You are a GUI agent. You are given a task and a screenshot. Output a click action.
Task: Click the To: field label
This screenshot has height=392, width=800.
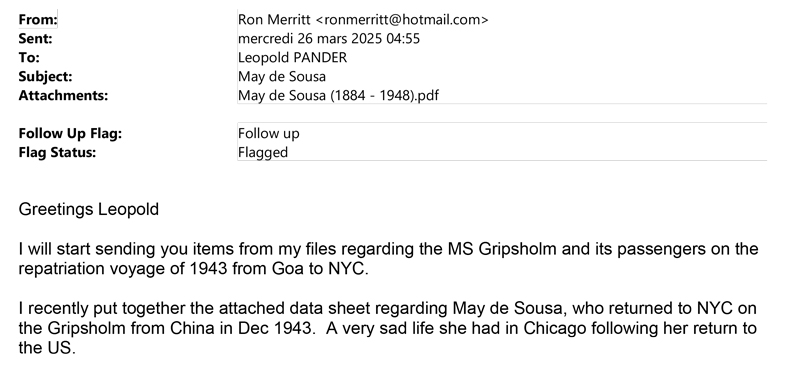[x=29, y=57]
